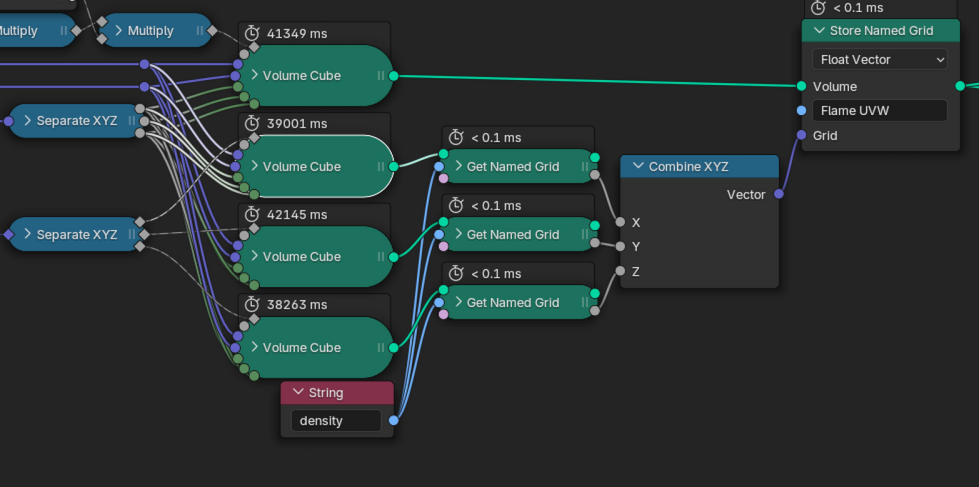979x487 pixels.
Task: Click the grip handle on lower Separate XYZ
Action: point(132,234)
